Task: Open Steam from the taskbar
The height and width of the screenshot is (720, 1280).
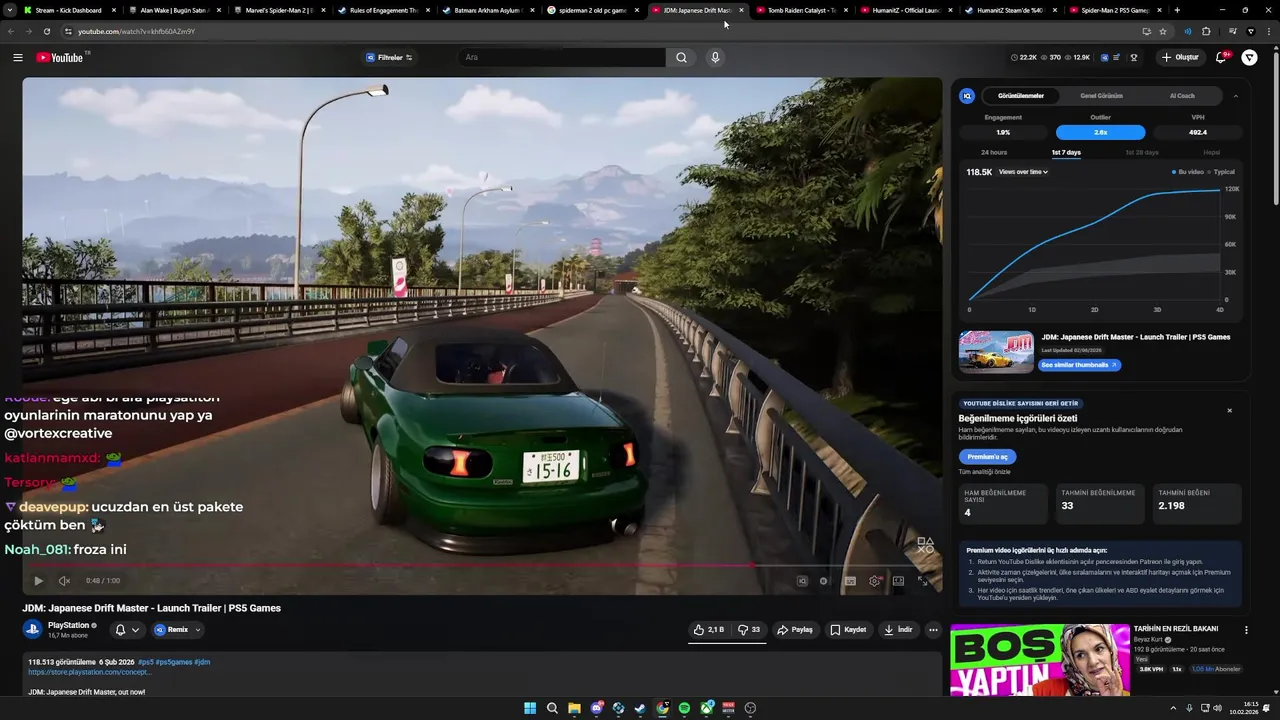Action: tap(640, 708)
